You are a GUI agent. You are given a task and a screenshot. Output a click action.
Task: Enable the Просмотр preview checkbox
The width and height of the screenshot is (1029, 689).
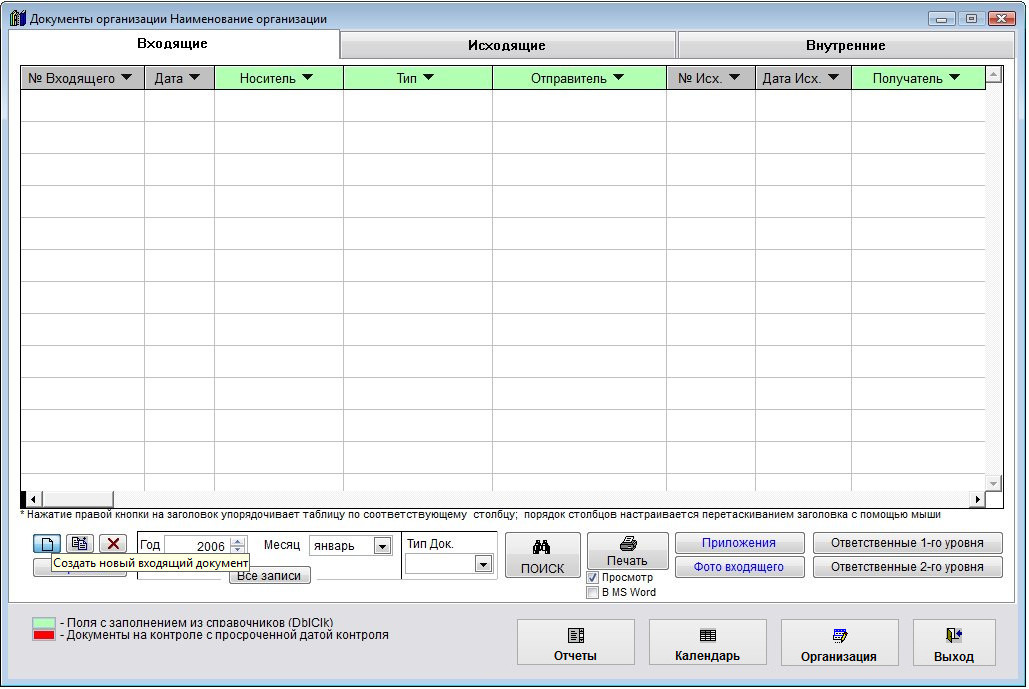tap(593, 577)
